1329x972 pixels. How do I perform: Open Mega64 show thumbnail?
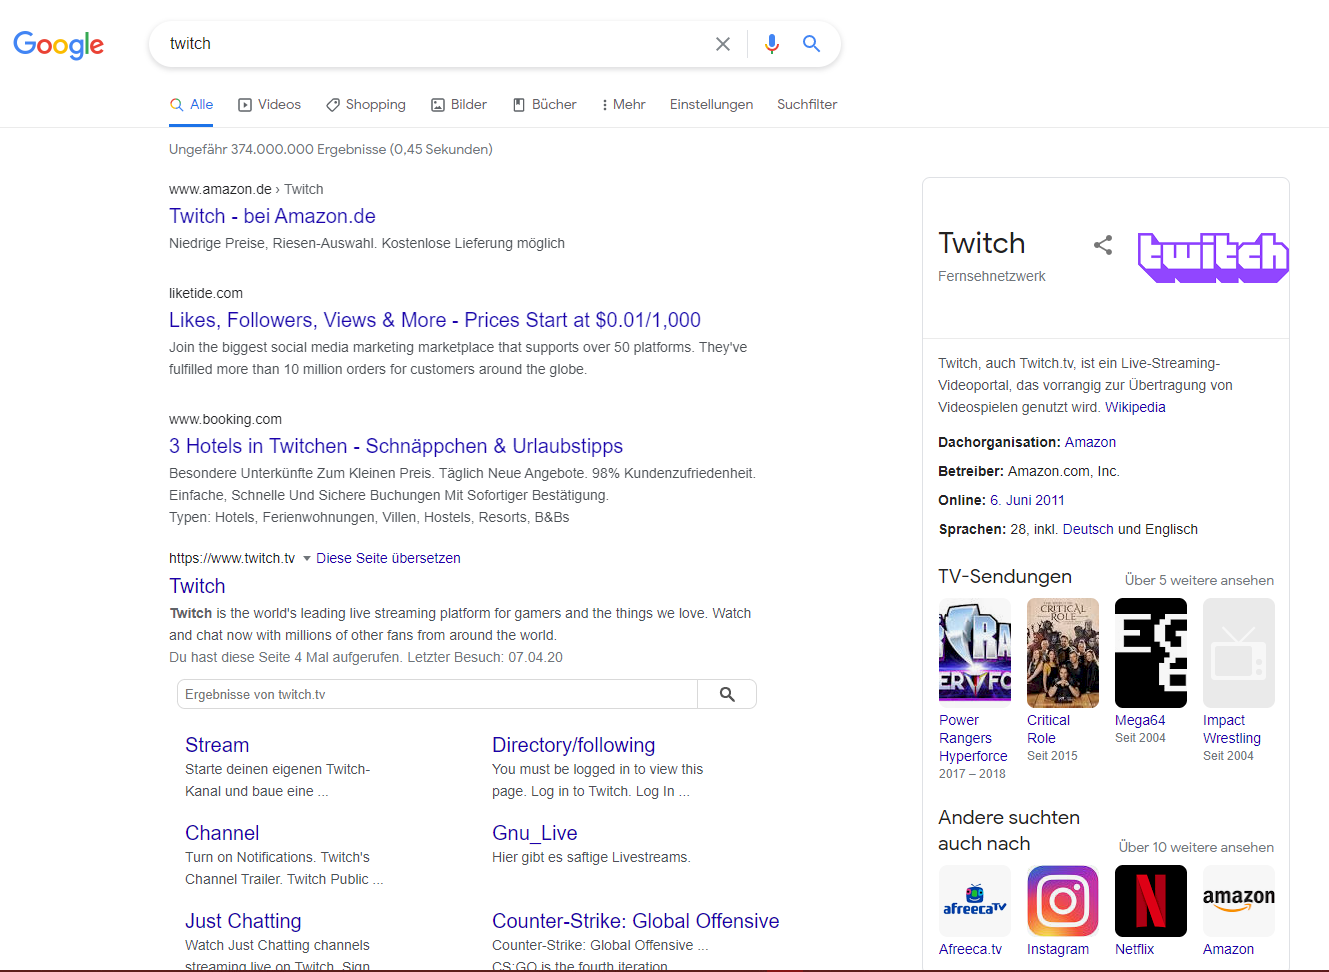[x=1151, y=653]
